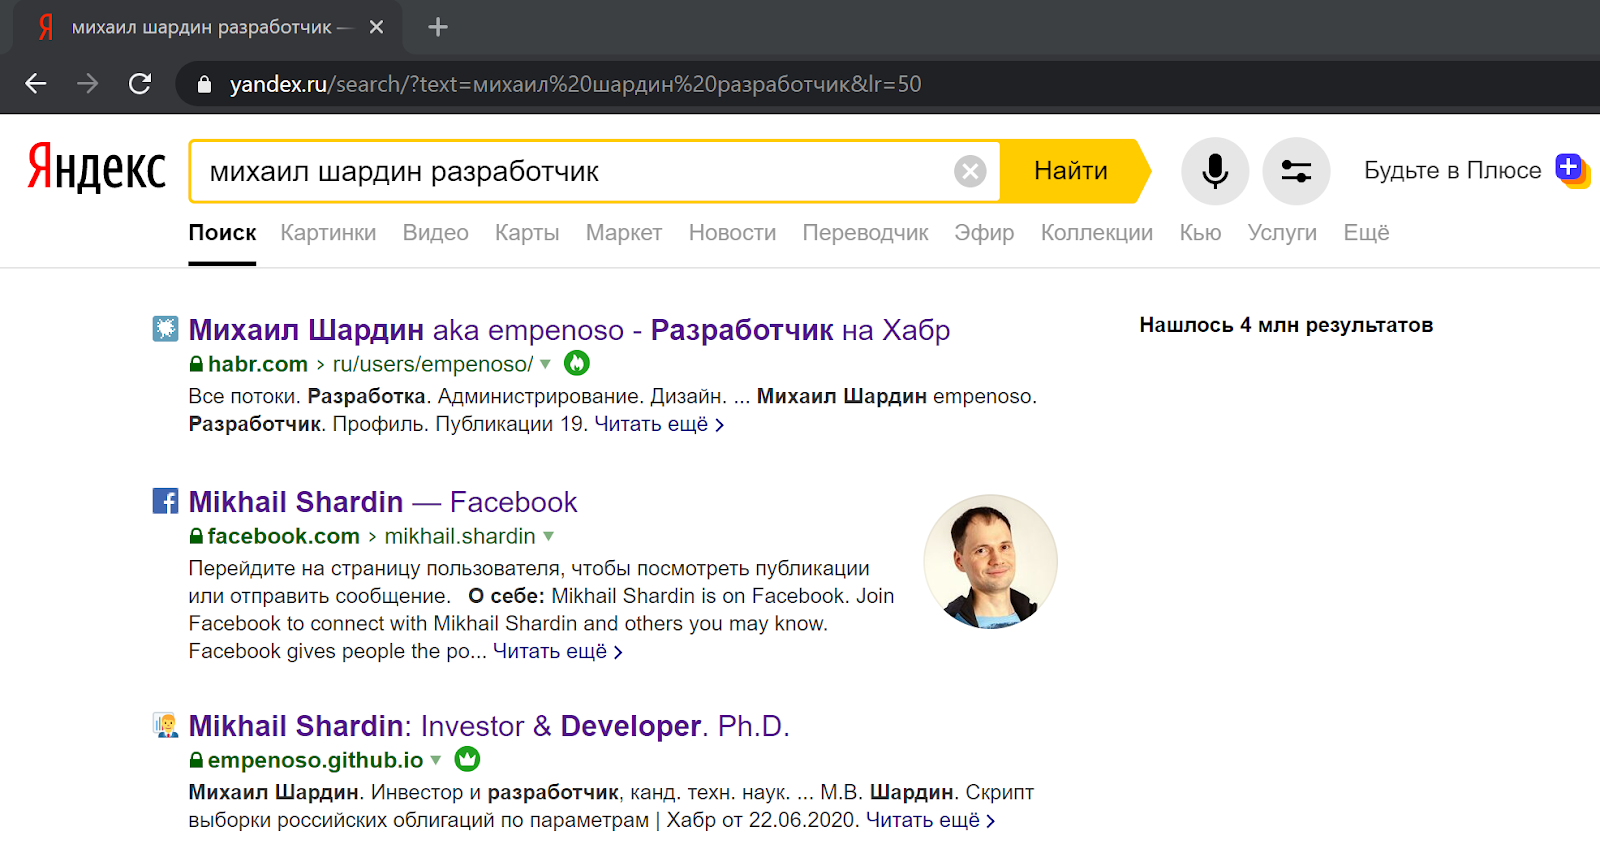Click the Facebook favicon of second result
This screenshot has height=853, width=1600.
pyautogui.click(x=165, y=500)
